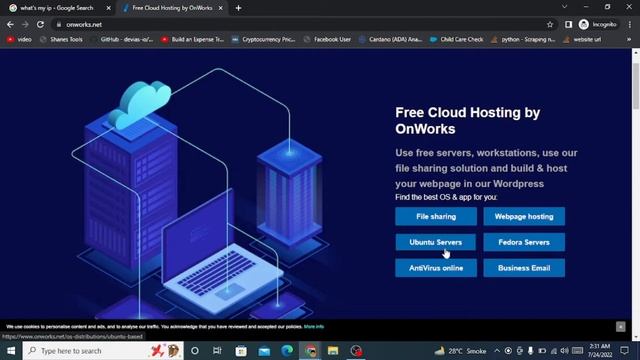Open Microsoft Store from the taskbar
Screen dimensions: 640x360
(241, 351)
